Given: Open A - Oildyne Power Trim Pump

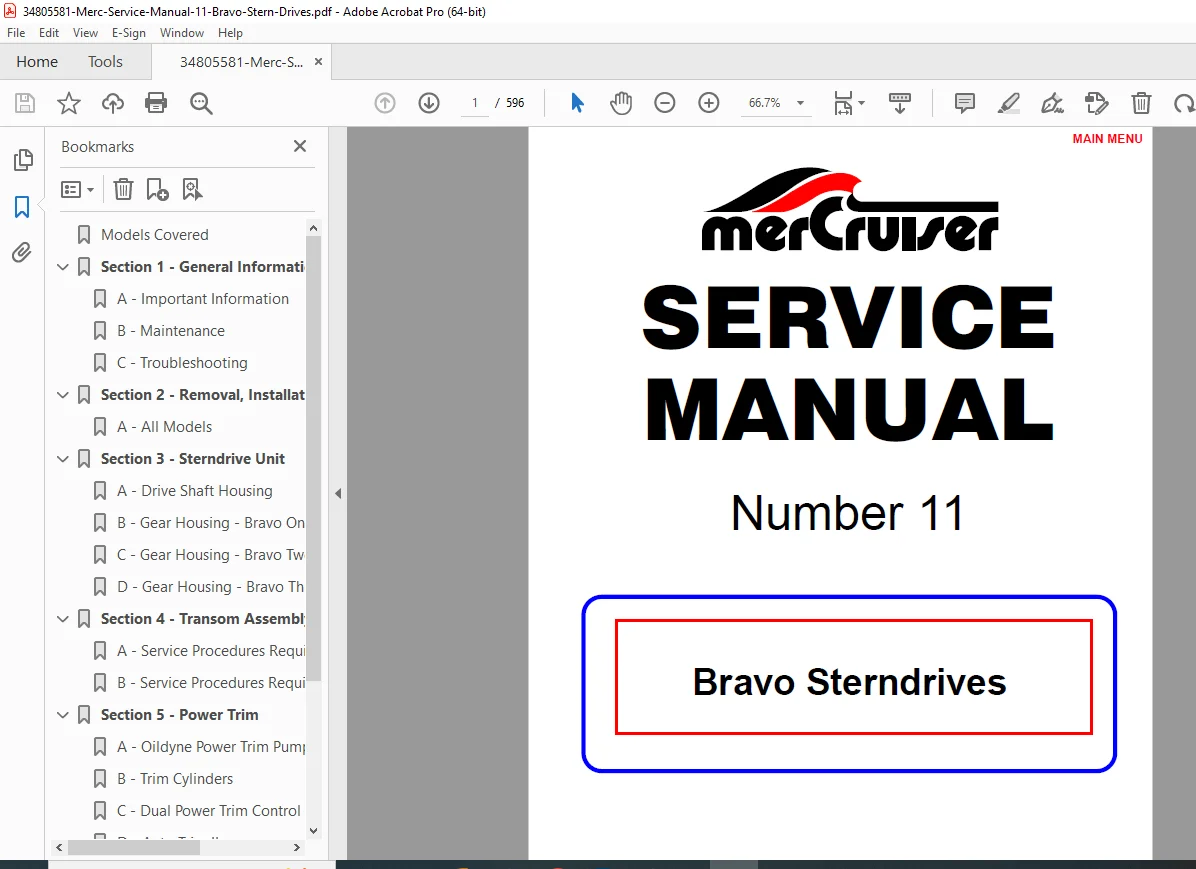Looking at the screenshot, I should coord(211,747).
